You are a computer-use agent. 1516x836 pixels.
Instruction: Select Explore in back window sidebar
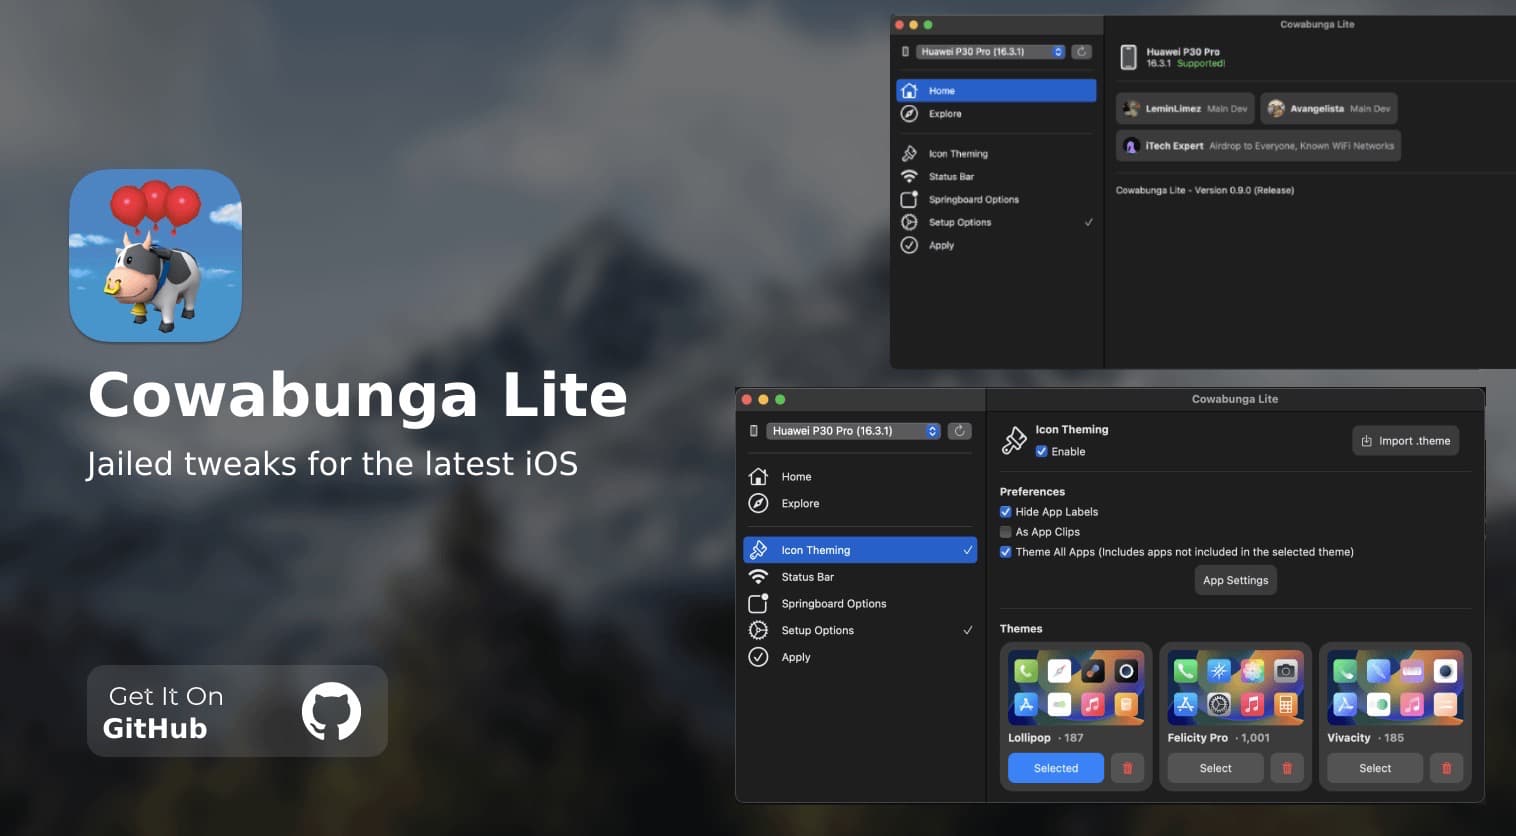[x=996, y=114]
